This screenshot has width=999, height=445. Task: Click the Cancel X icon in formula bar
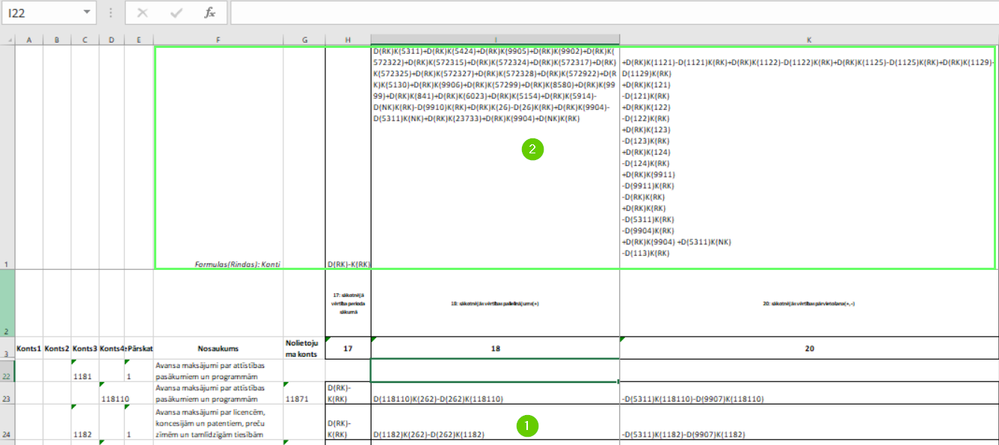point(143,13)
